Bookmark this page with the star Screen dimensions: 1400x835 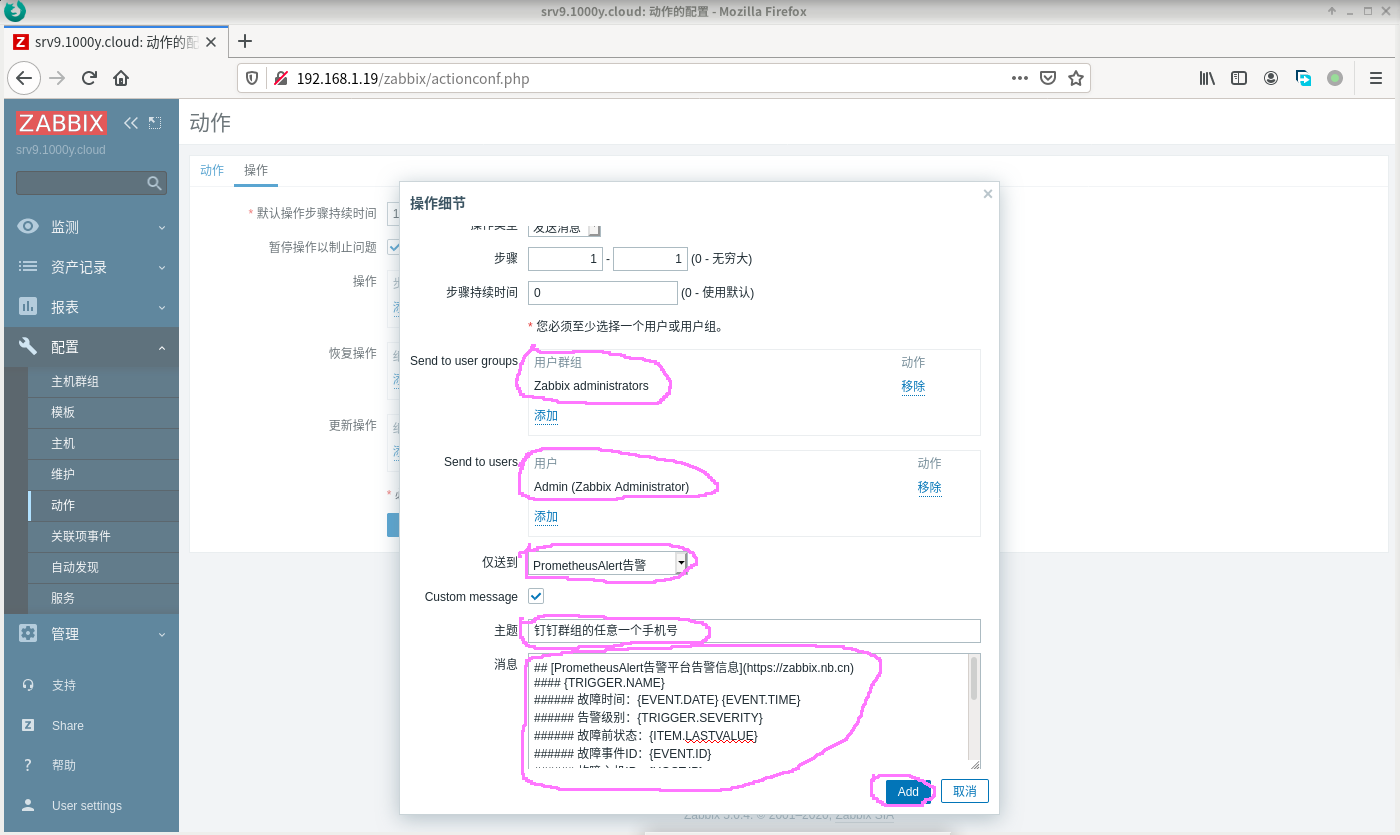click(1076, 78)
